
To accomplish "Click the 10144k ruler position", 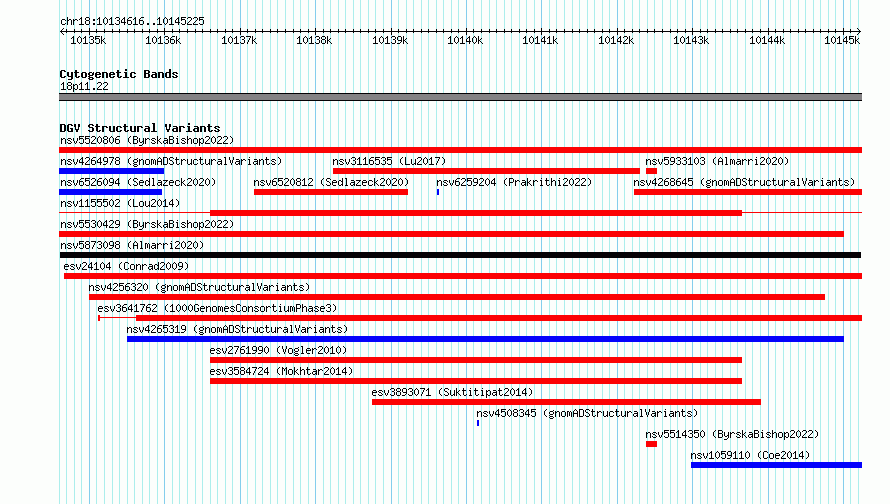I will tap(767, 40).
